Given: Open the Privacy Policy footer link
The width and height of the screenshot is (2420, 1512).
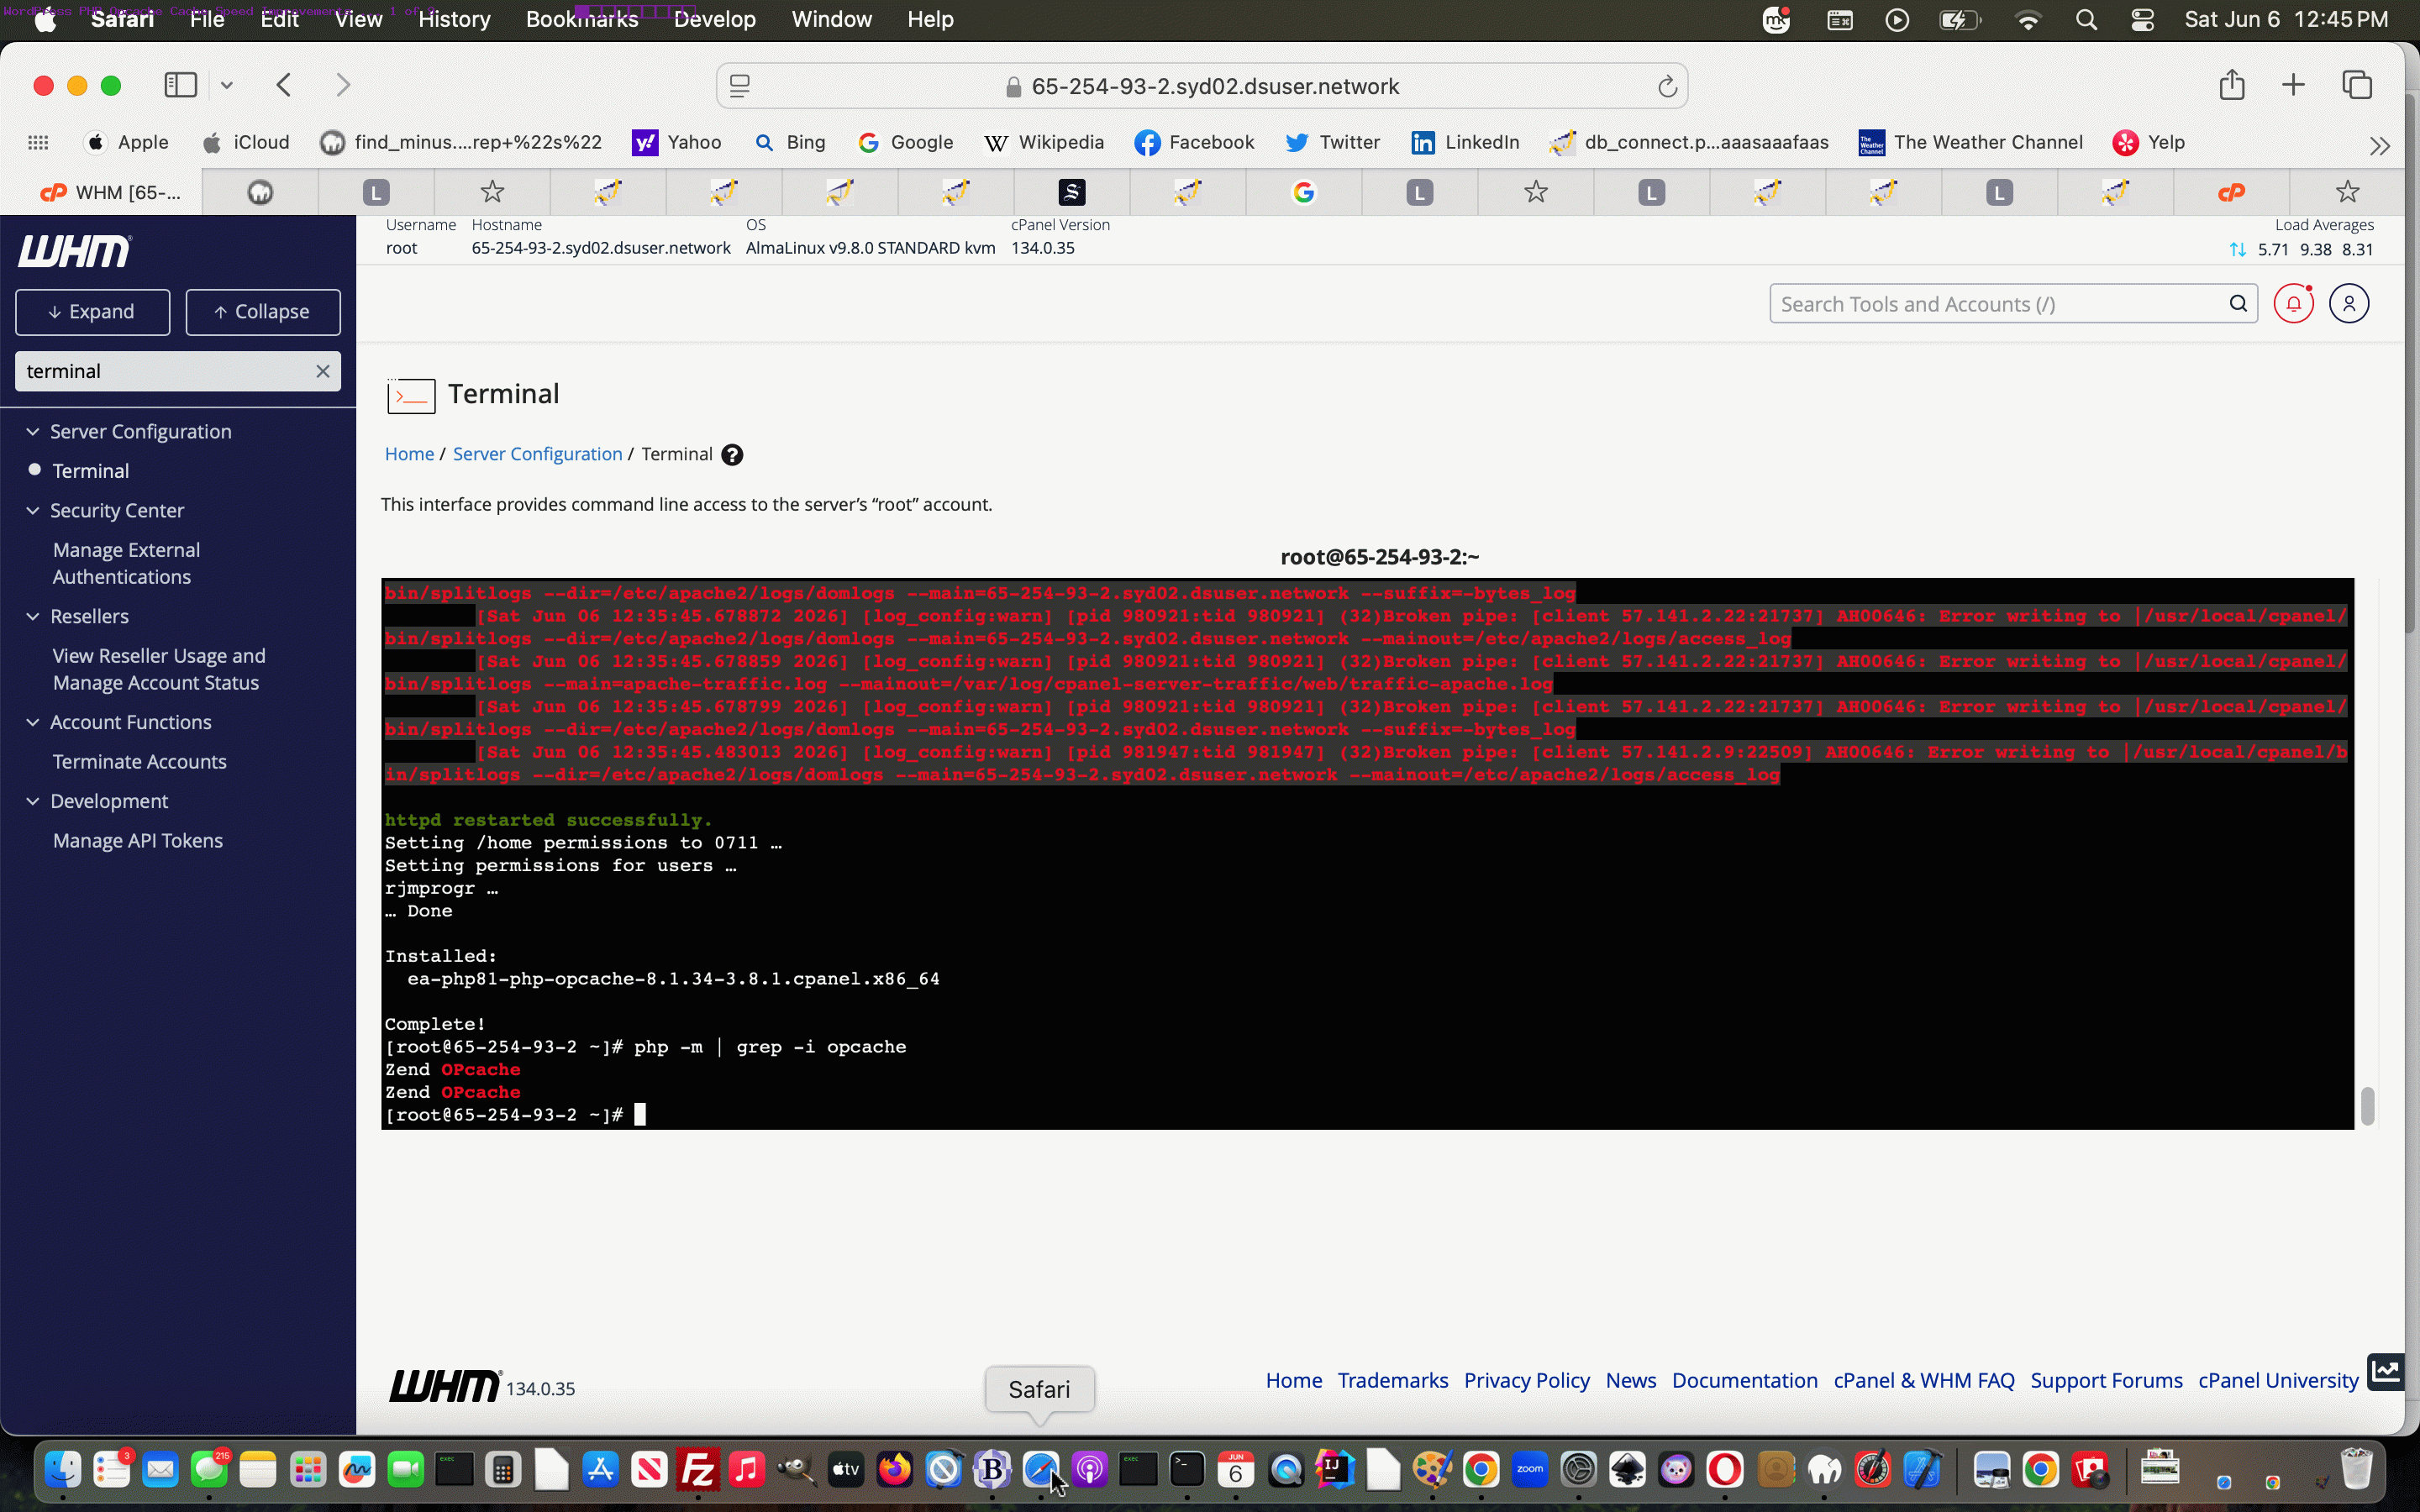Looking at the screenshot, I should [x=1527, y=1380].
